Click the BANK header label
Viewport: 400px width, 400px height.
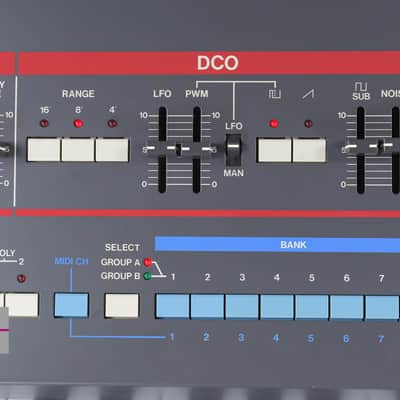(x=293, y=245)
